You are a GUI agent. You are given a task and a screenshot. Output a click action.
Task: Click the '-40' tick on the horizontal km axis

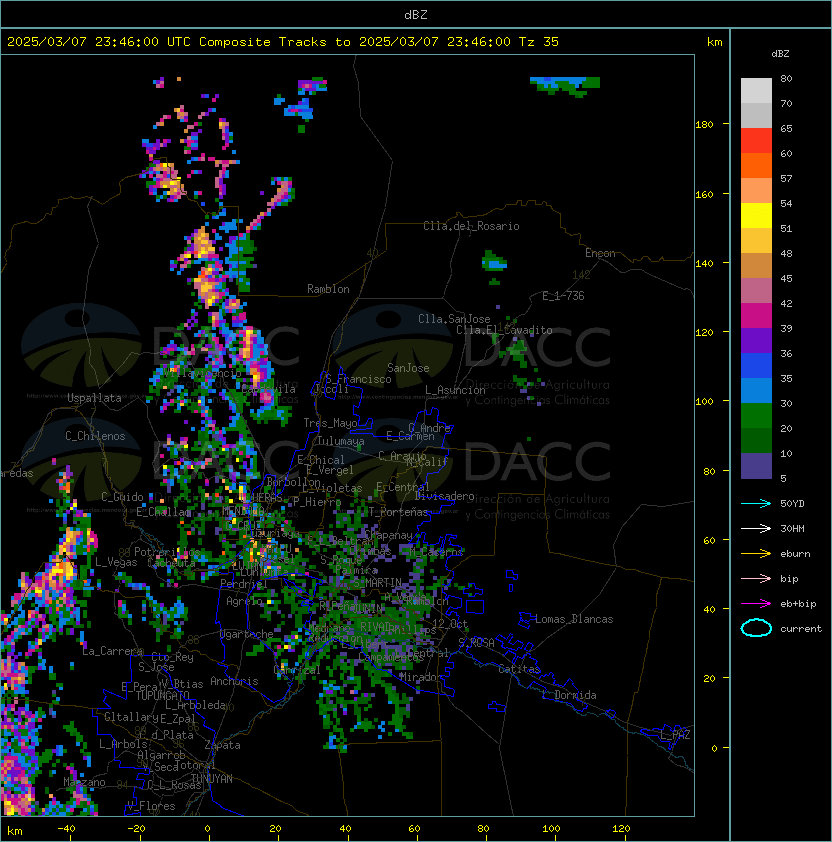tap(66, 829)
